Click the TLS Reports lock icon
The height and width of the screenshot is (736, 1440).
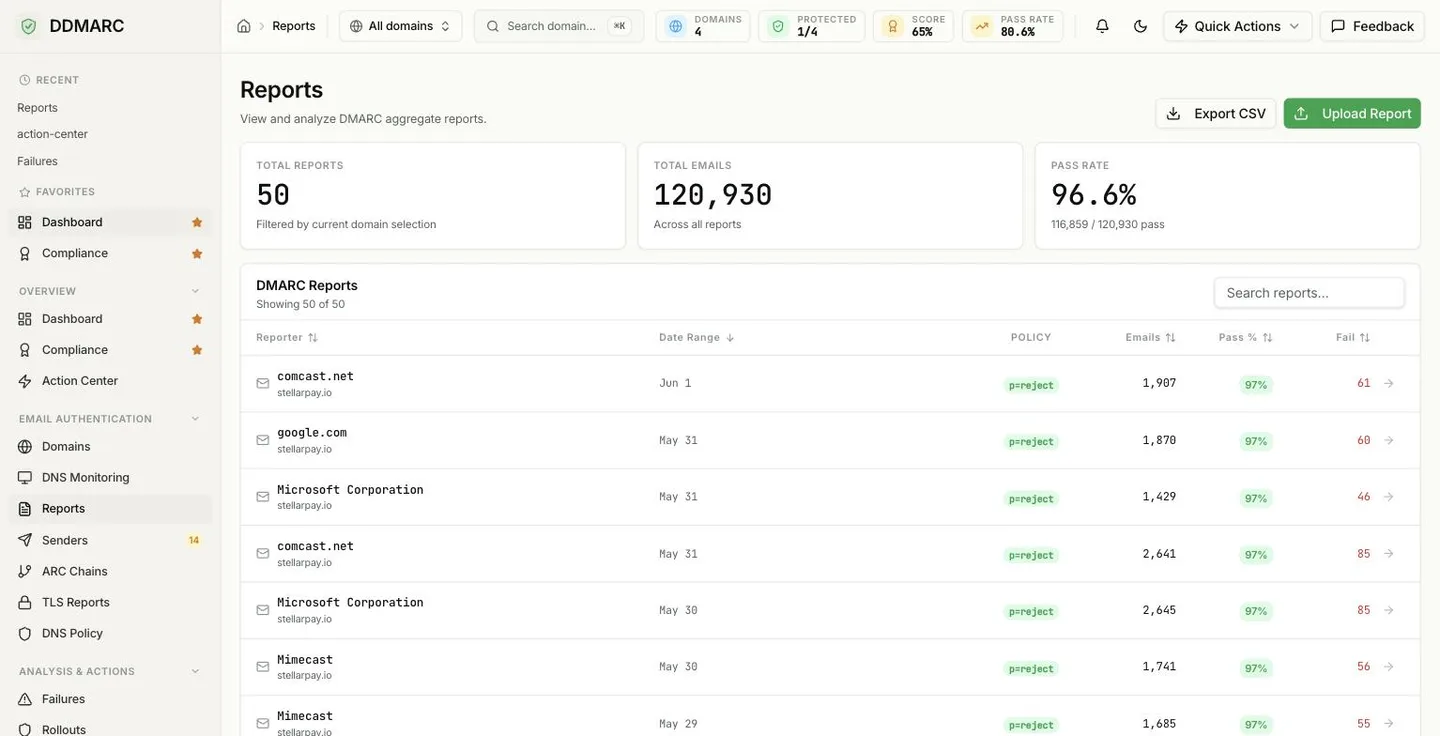tap(25, 602)
